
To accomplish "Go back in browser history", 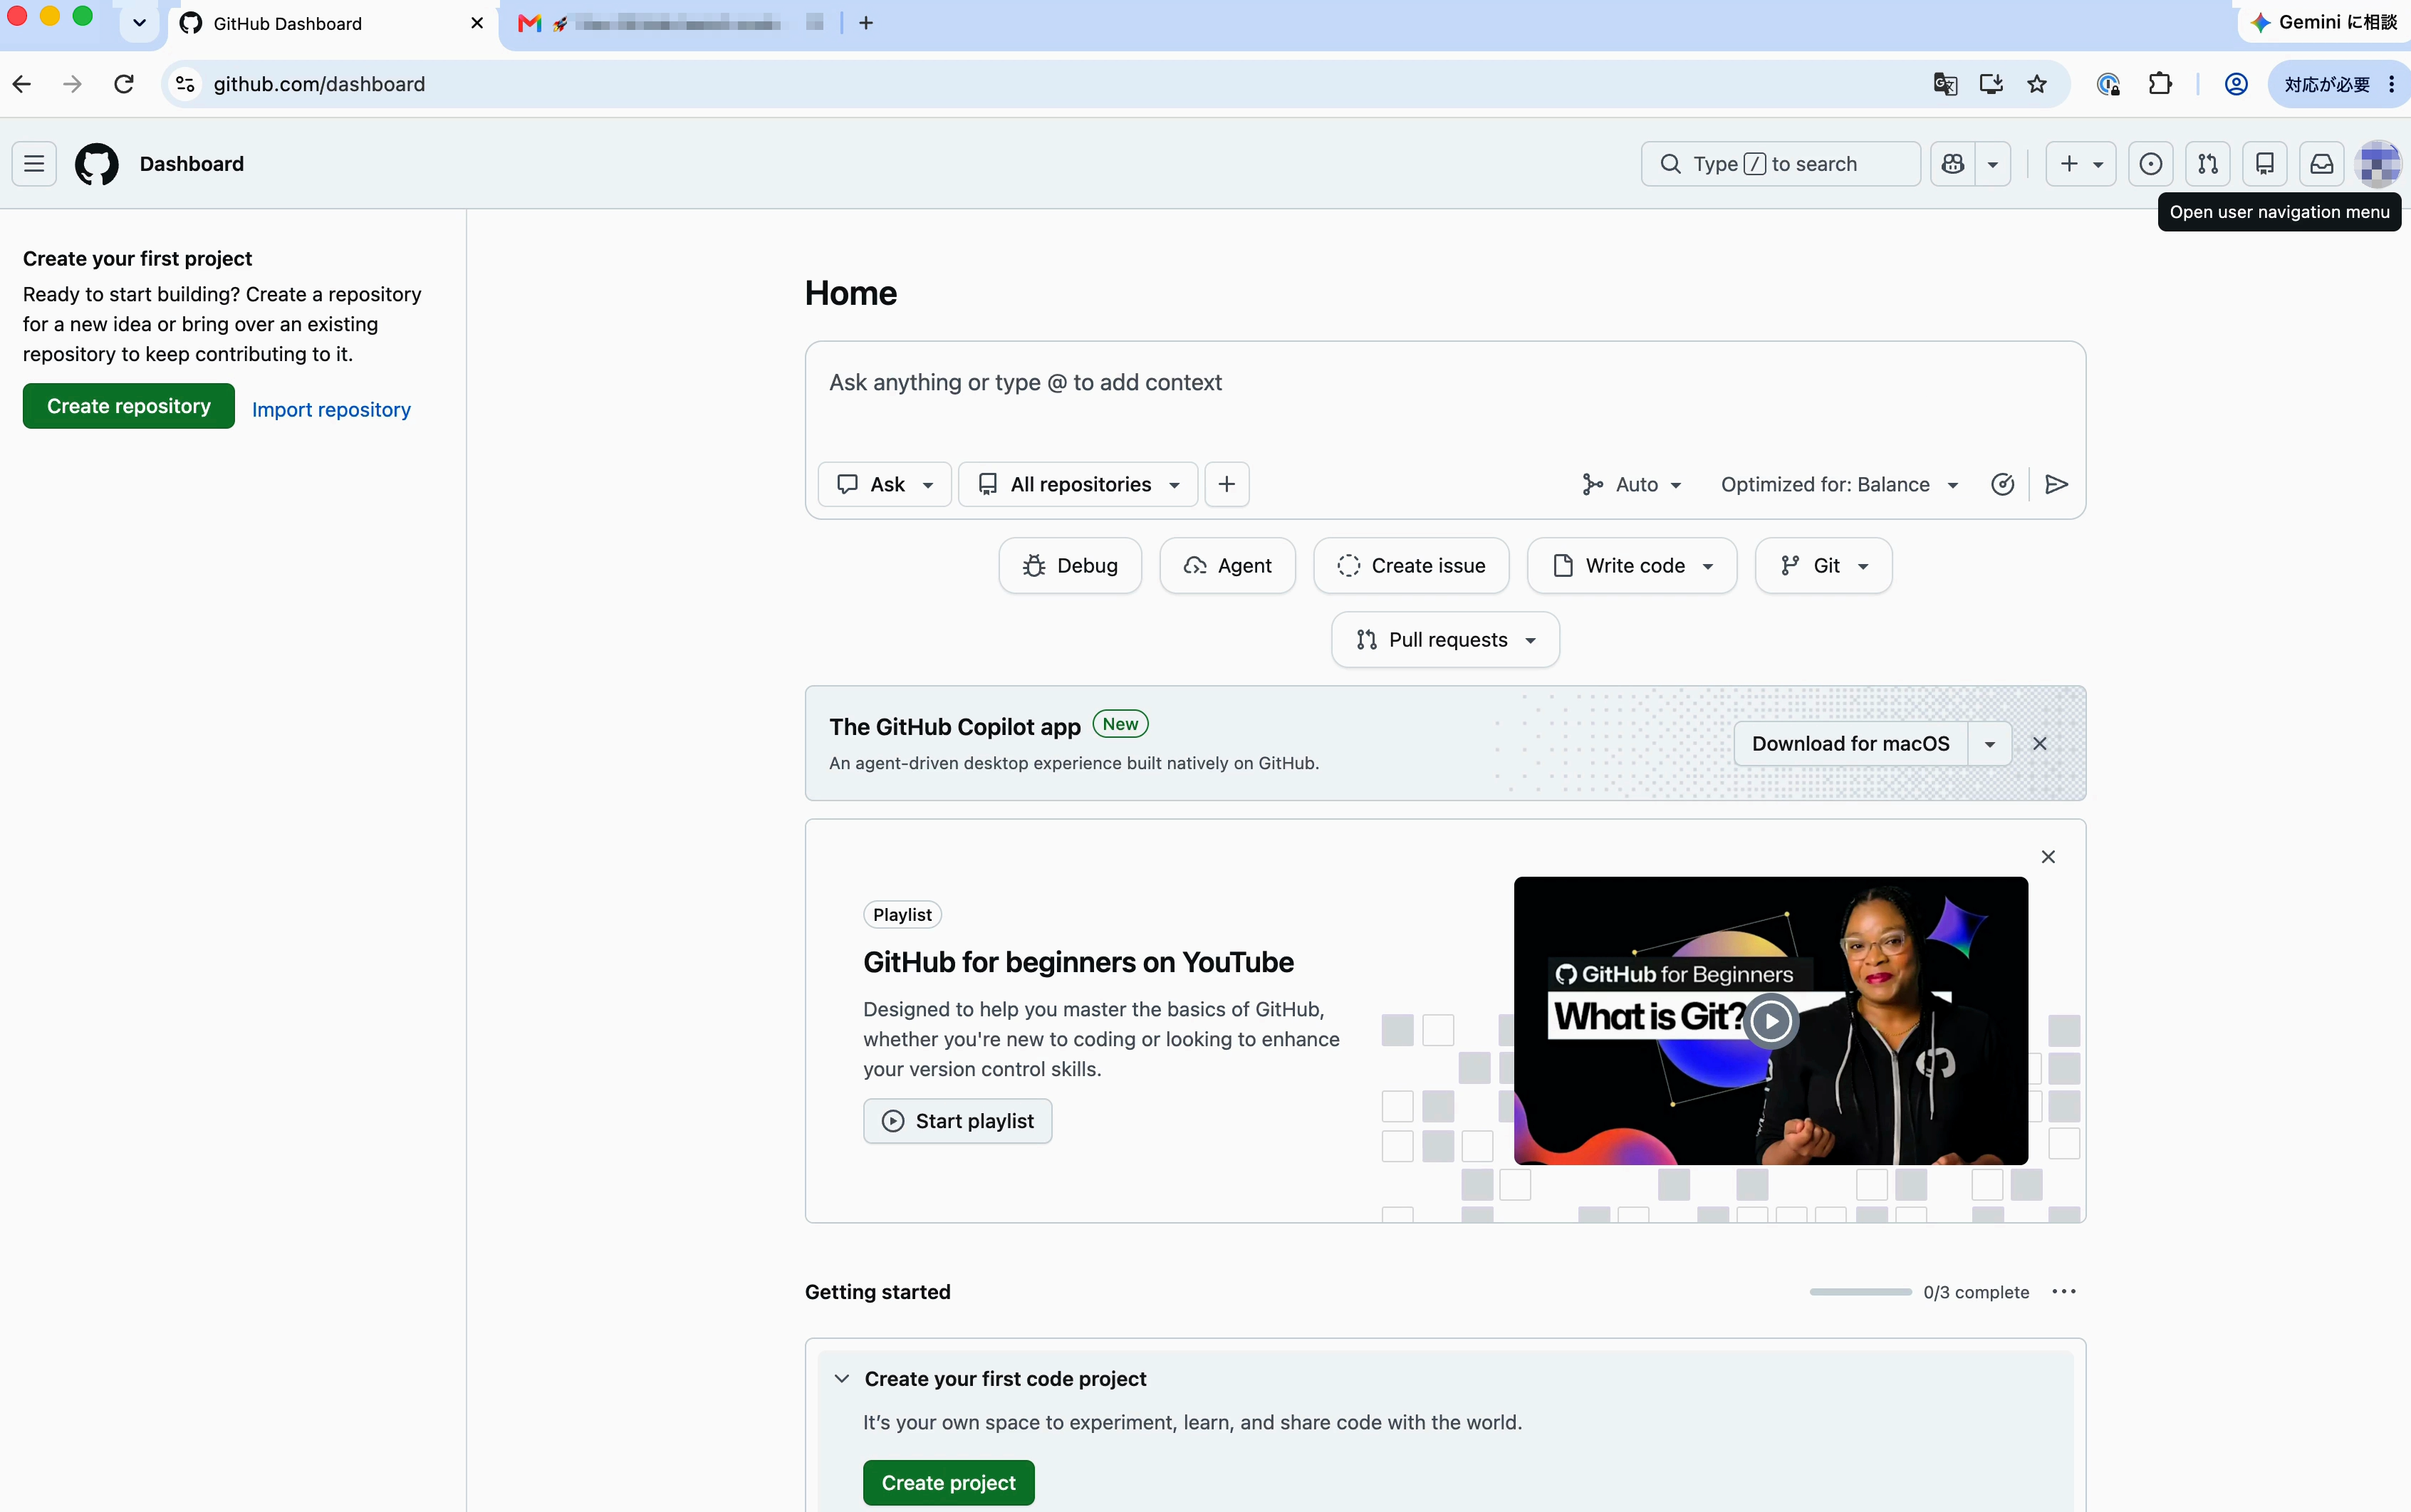I will 22,84.
